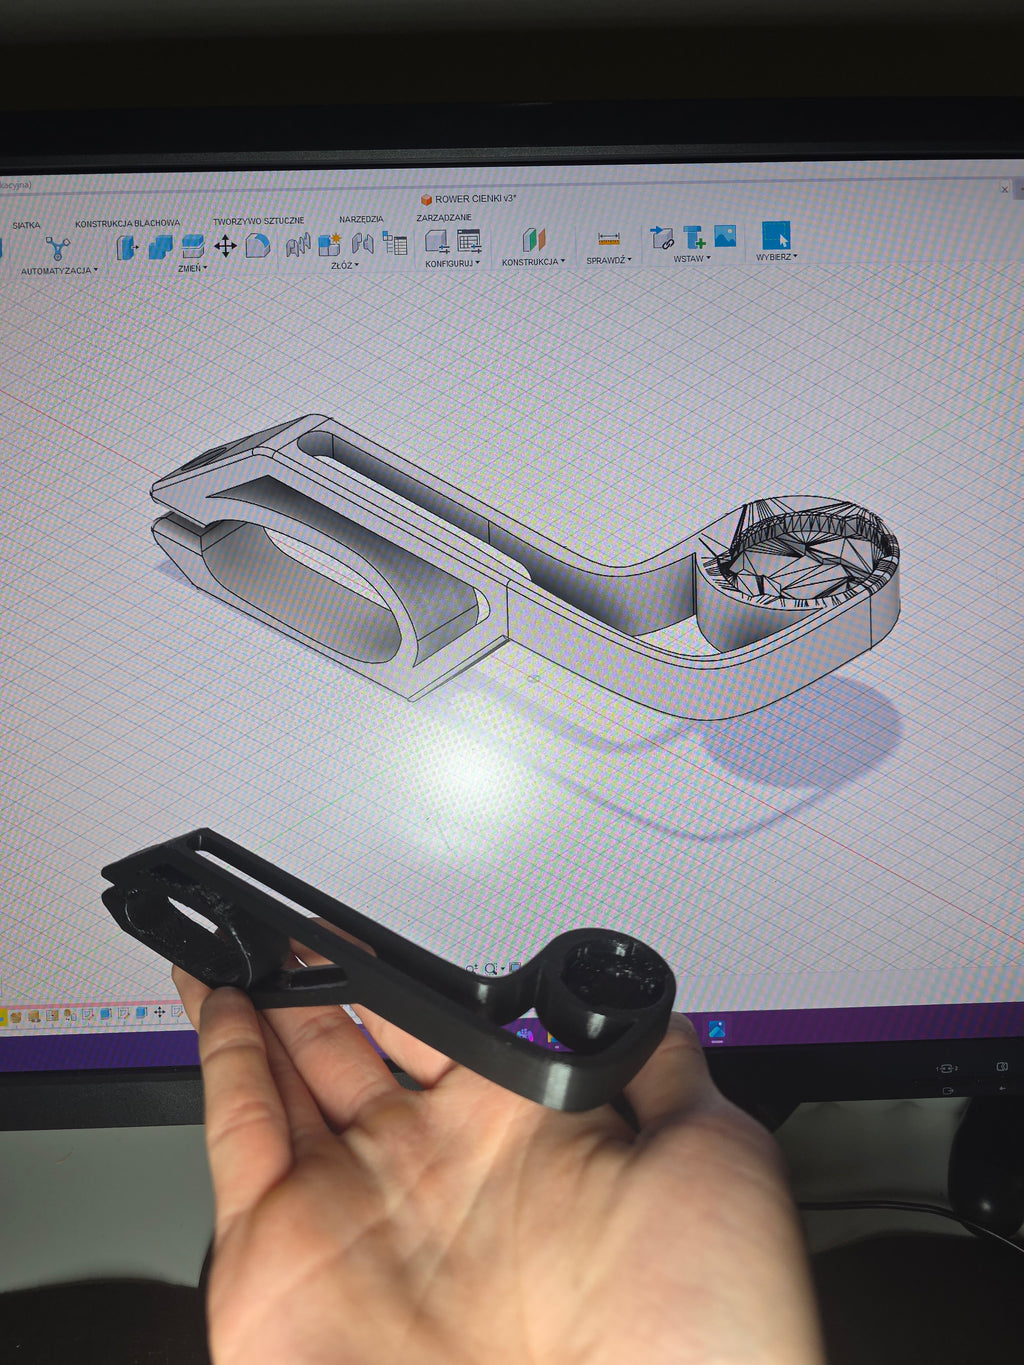The image size is (1024, 1365).
Task: Open the NARZĘDZIA tab
Action: pyautogui.click(x=361, y=219)
